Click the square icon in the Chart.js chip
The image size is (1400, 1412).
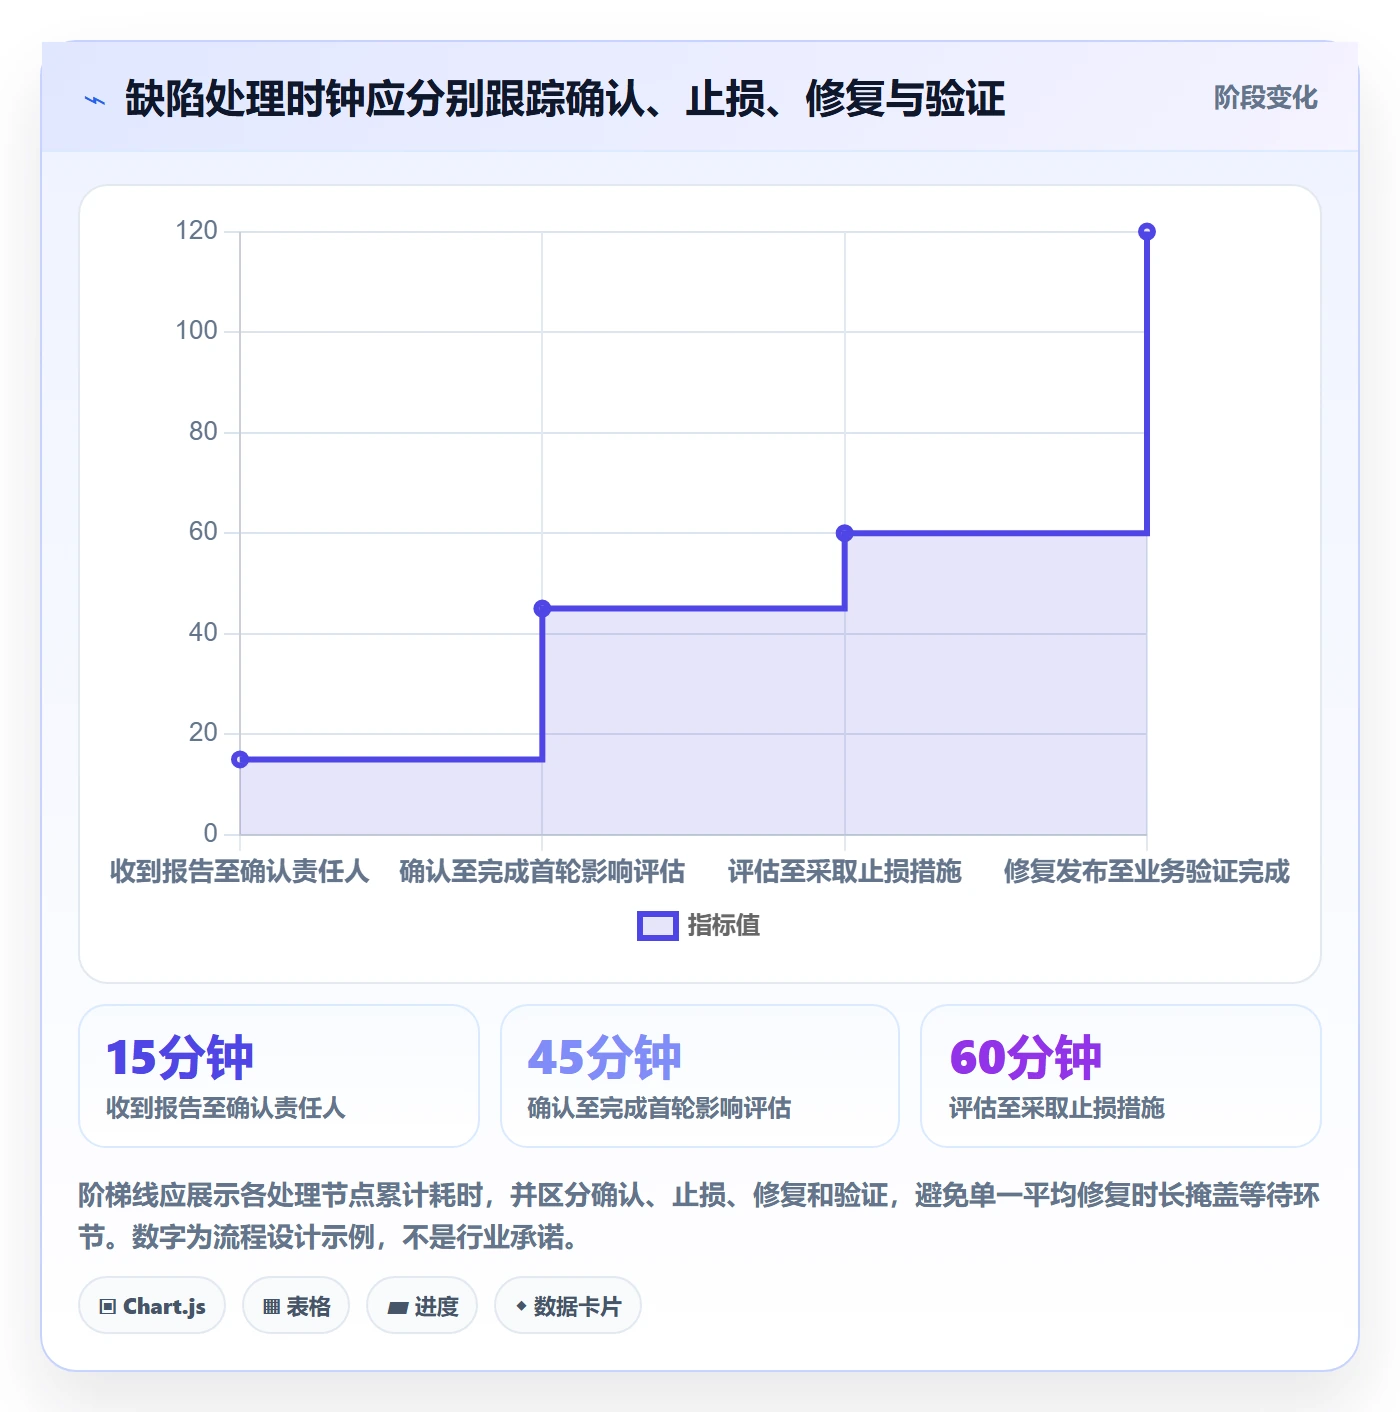click(108, 1306)
